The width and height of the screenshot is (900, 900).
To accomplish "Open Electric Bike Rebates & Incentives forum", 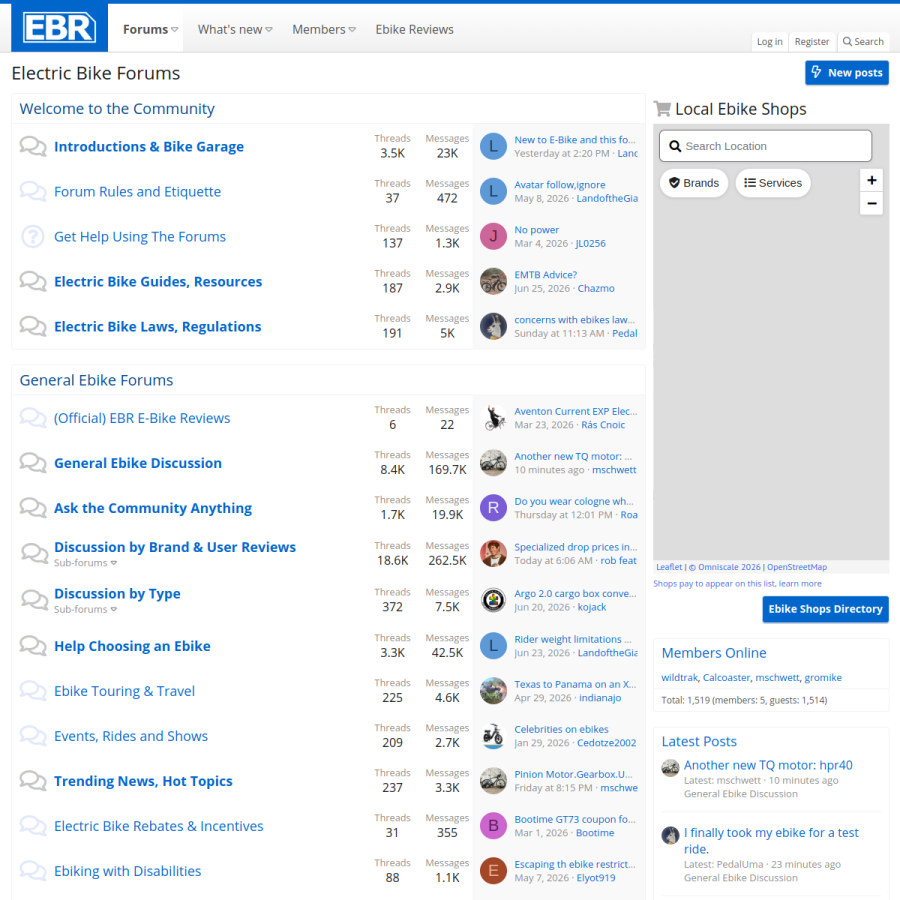I will (x=158, y=826).
